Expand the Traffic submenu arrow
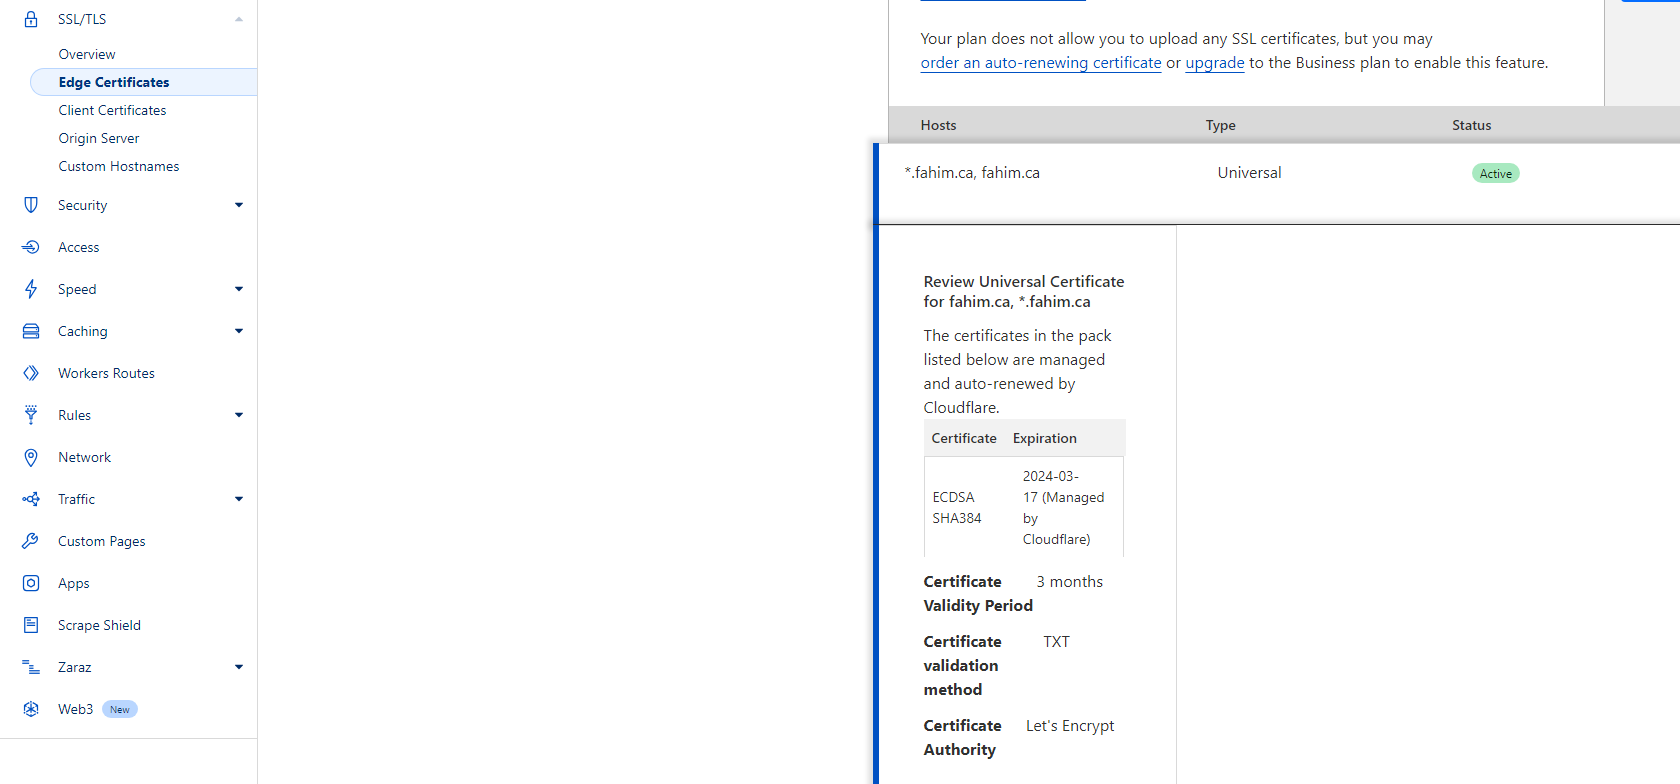The image size is (1680, 784). pos(239,499)
